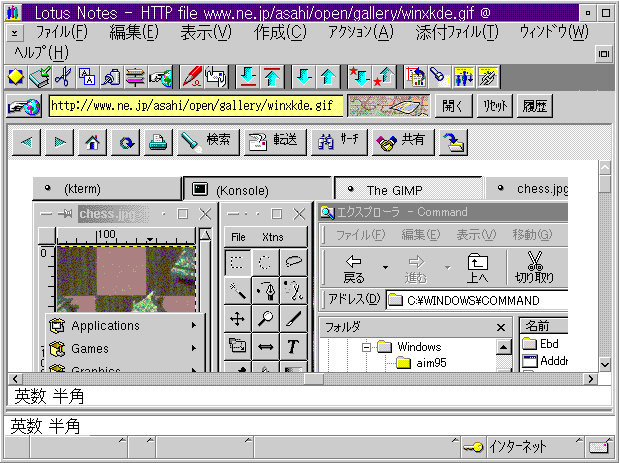
Task: Click the (Konsole) tab in the displayed image
Action: (257, 190)
